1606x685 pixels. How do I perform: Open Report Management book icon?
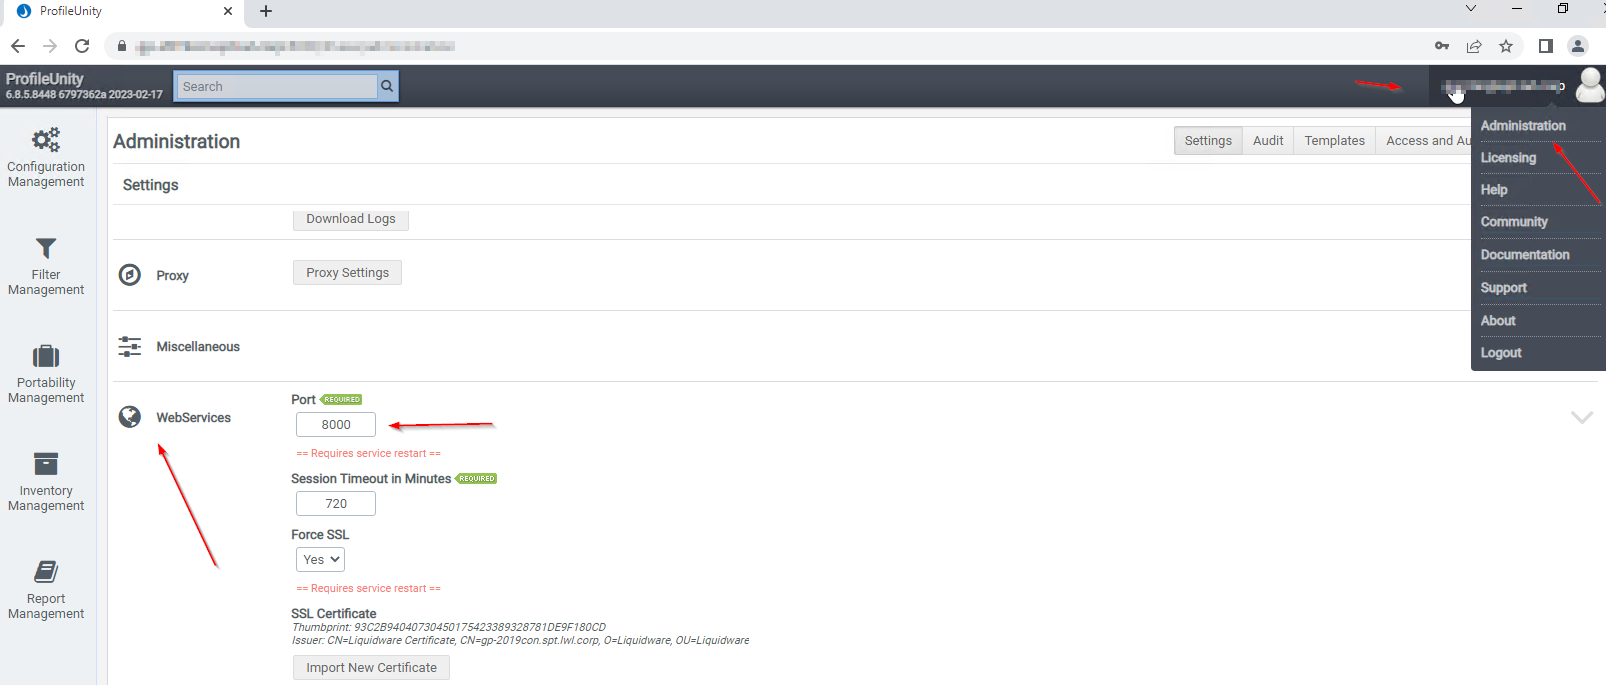(x=46, y=572)
